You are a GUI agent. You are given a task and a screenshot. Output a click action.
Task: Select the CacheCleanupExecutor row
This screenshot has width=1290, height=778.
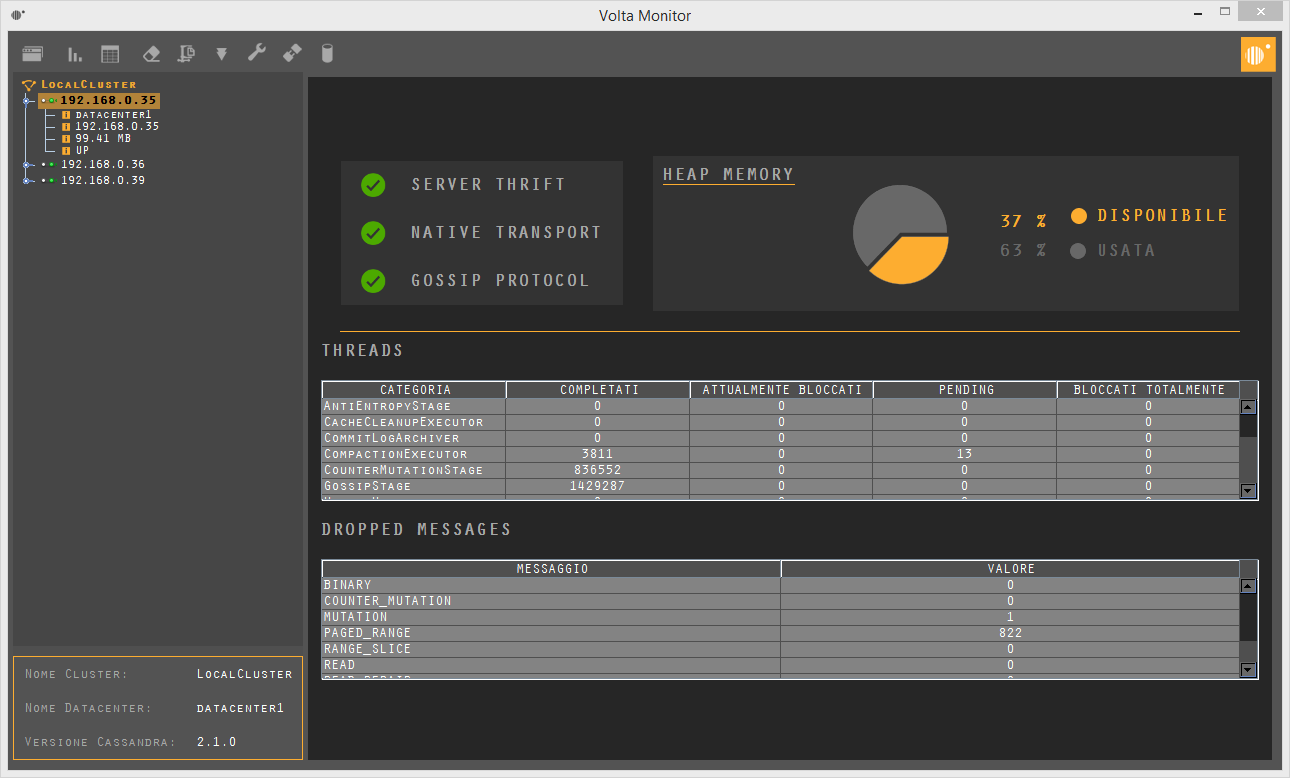[781, 422]
